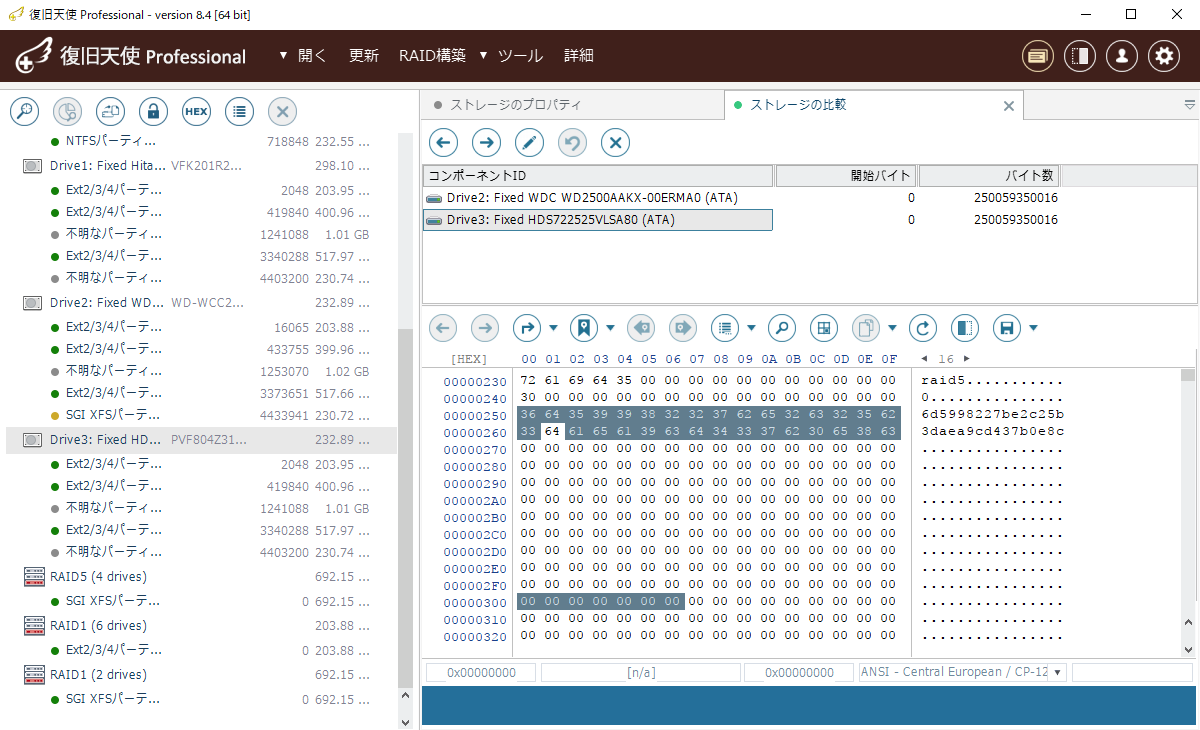Open the tab list dropdown at the tab bar's end
This screenshot has width=1200, height=730.
pyautogui.click(x=1190, y=104)
